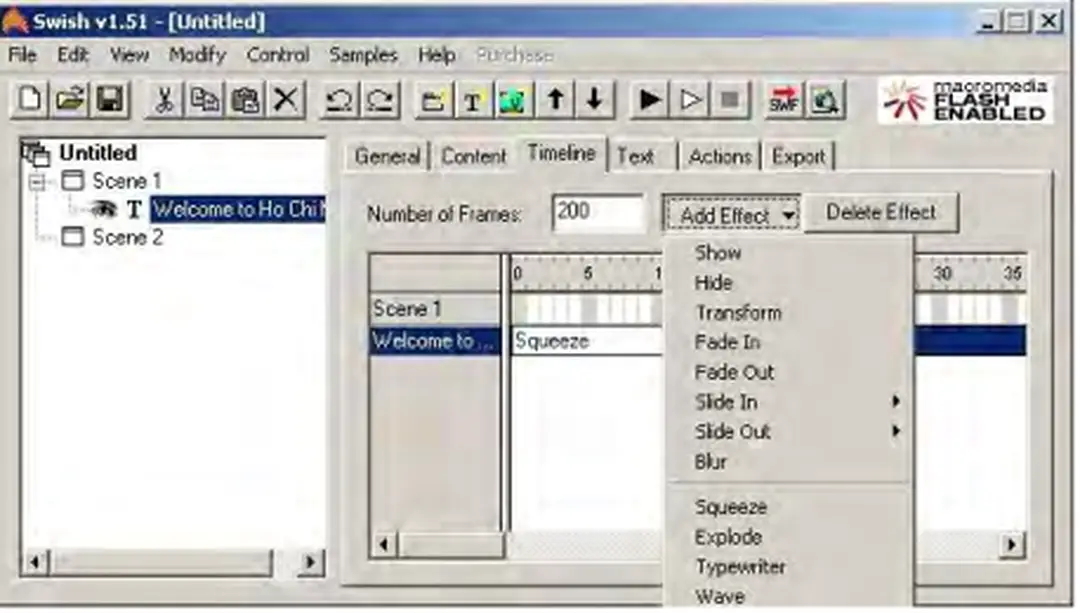
Task: Click the Delete X toolbar icon
Action: 286,100
